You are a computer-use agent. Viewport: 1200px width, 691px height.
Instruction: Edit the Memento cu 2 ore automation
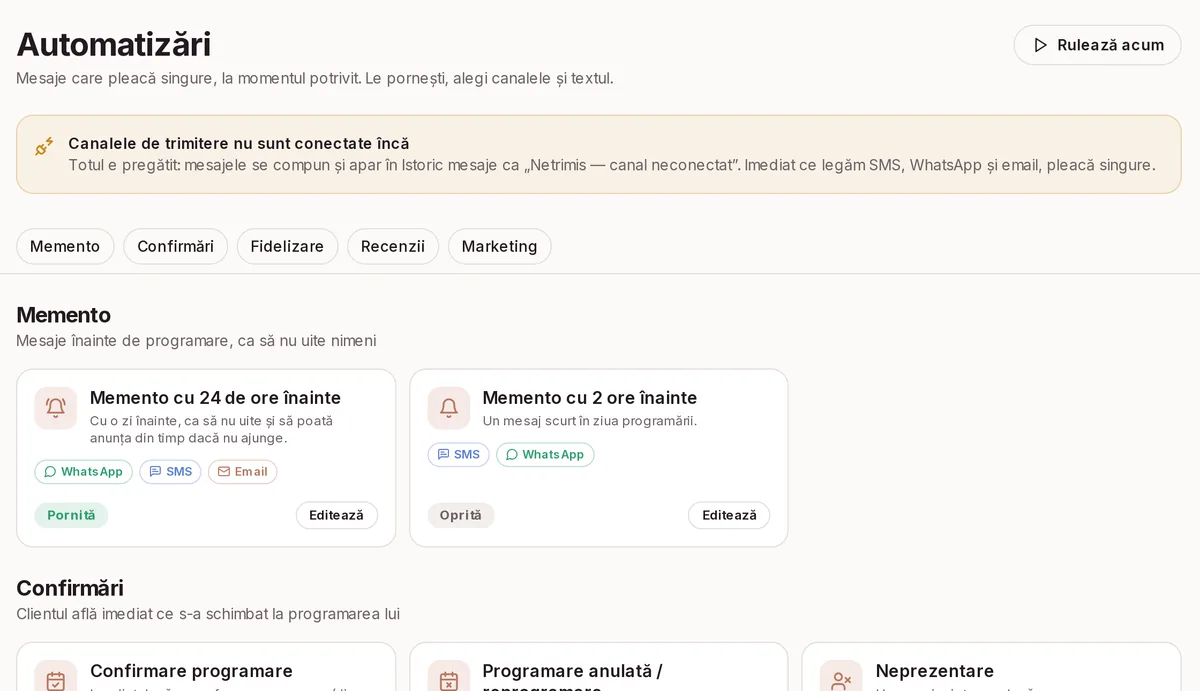pyautogui.click(x=729, y=515)
